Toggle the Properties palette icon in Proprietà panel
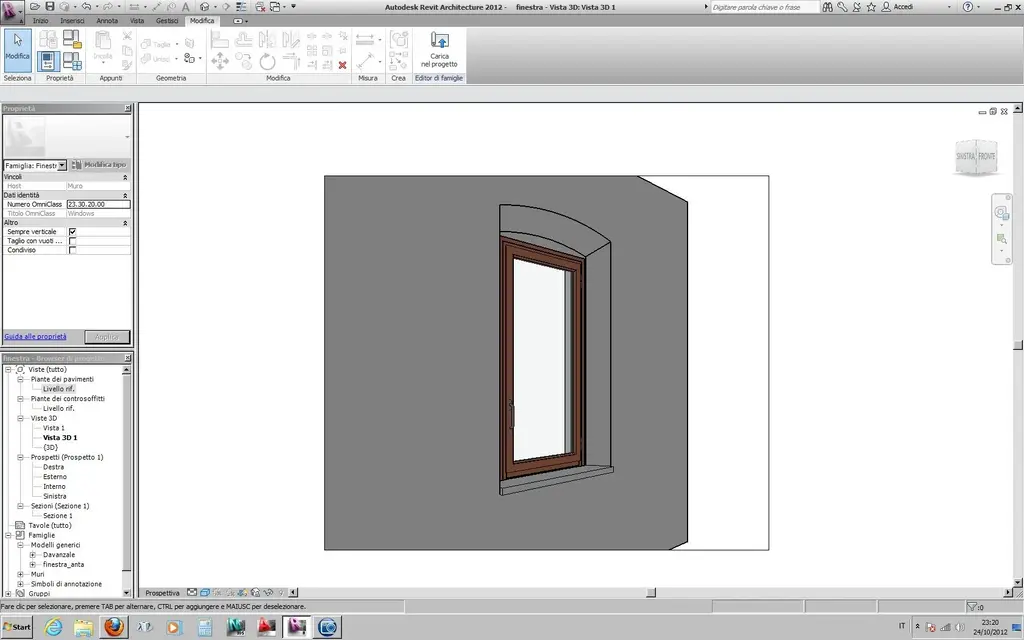1024x640 pixels. (48, 61)
